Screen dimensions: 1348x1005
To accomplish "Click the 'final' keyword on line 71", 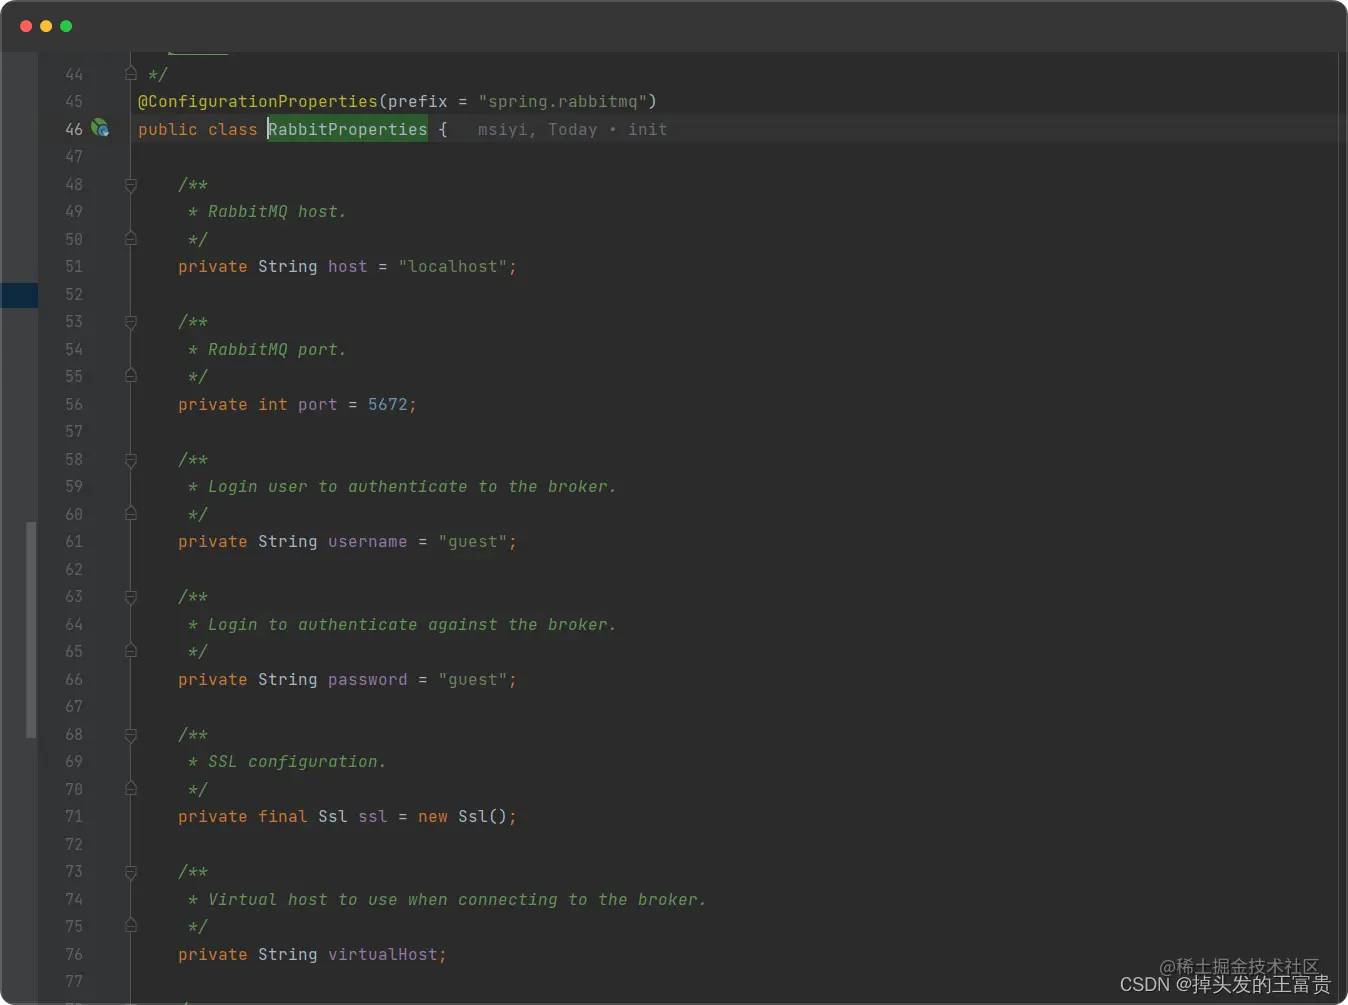I will click(x=283, y=816).
